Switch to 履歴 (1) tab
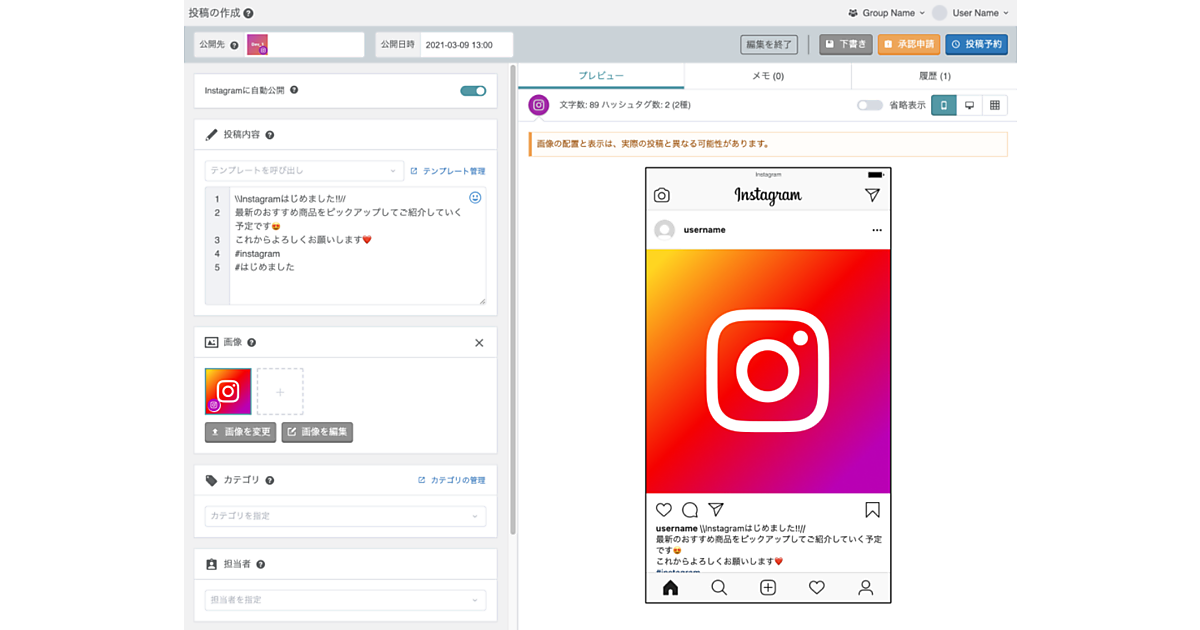1200x630 pixels. [935, 76]
